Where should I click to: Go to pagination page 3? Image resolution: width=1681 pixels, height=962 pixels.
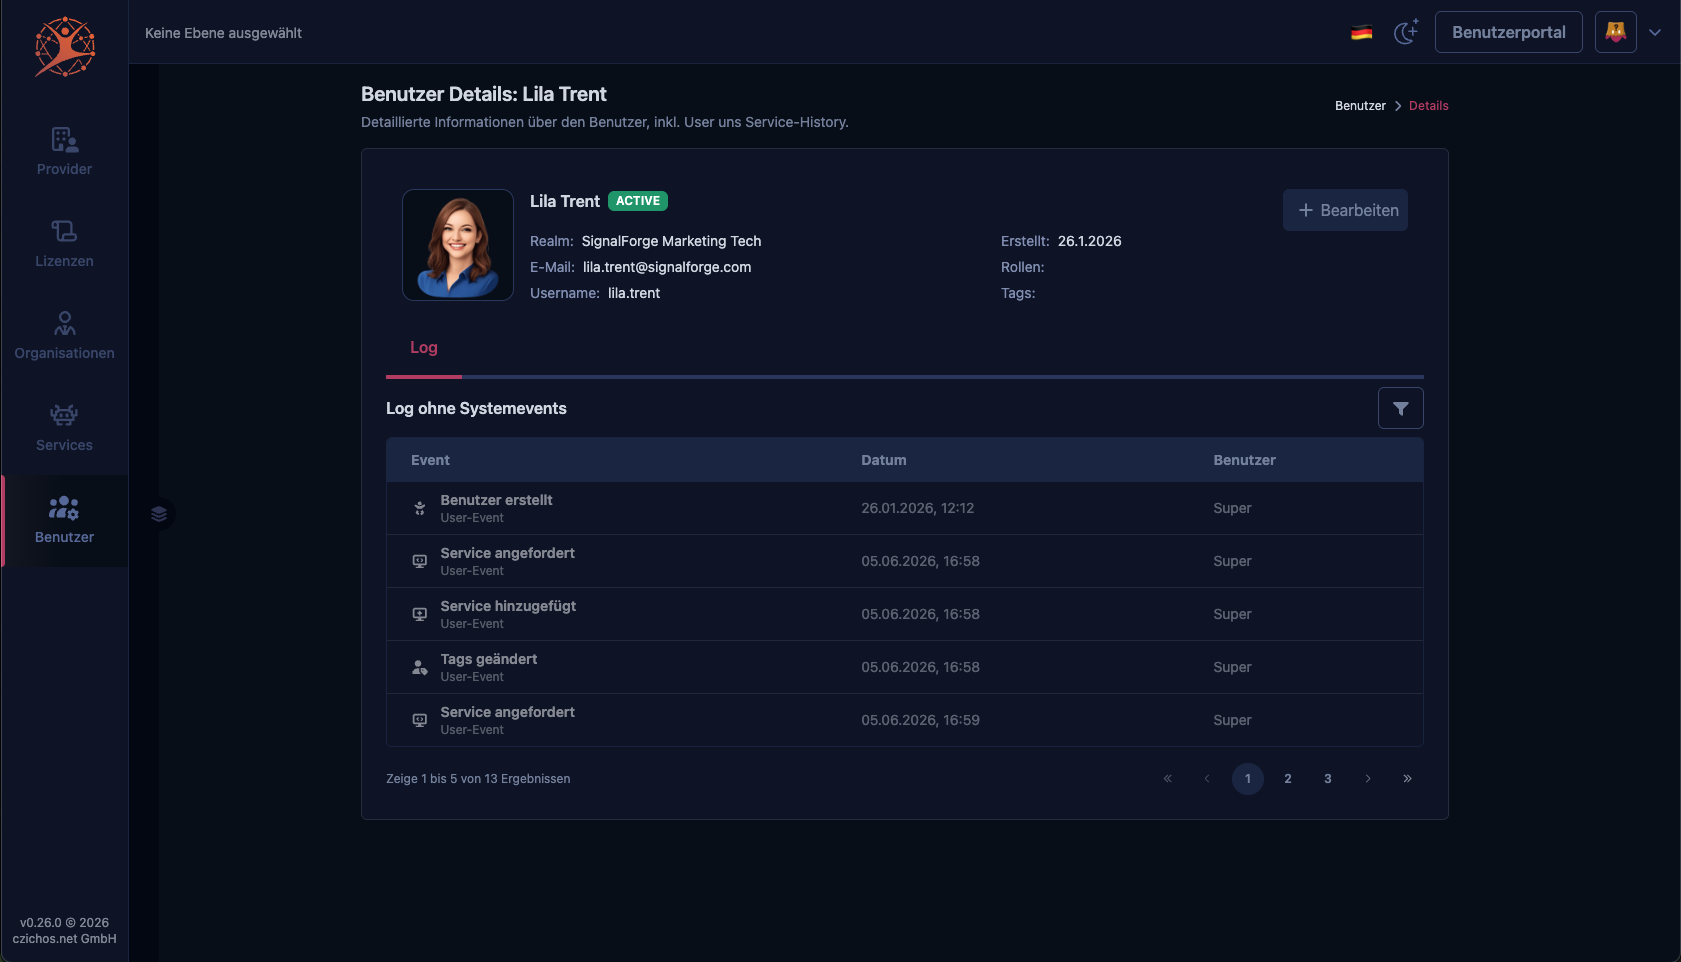(1328, 779)
